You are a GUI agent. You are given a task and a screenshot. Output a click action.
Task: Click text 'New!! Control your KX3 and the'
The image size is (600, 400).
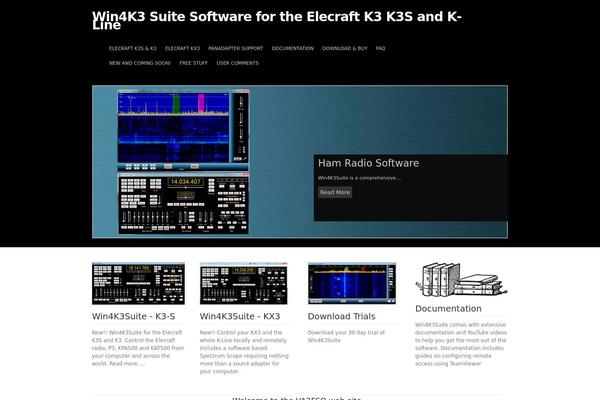coord(241,333)
